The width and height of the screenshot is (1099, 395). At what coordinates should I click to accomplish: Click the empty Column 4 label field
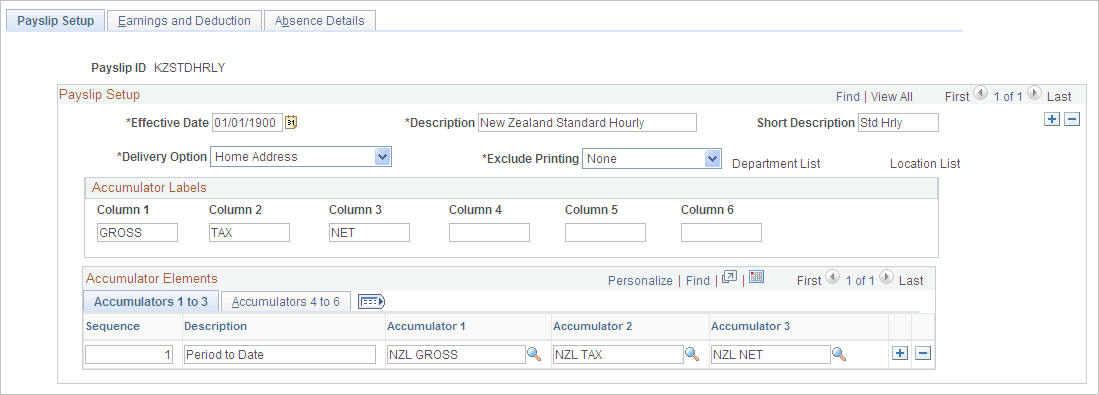pyautogui.click(x=489, y=233)
